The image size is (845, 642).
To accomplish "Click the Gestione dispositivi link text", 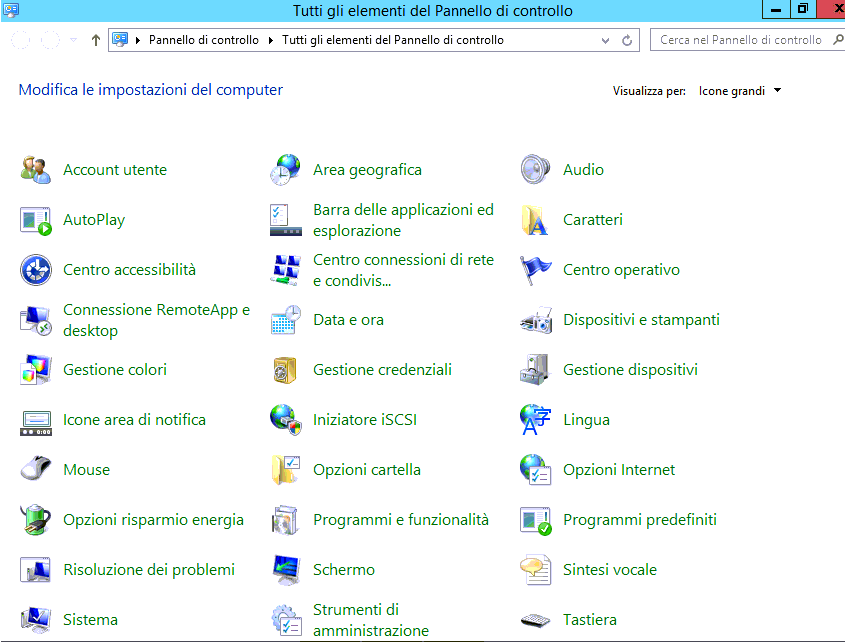I will coord(631,370).
